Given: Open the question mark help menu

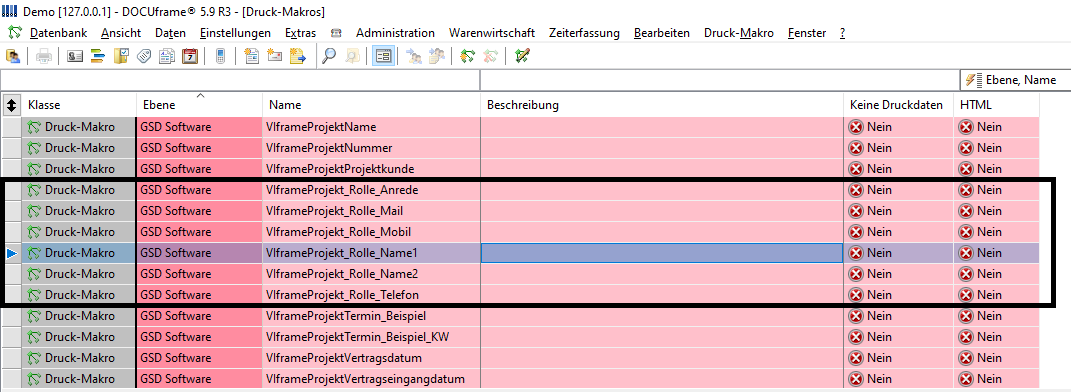Looking at the screenshot, I should 842,33.
